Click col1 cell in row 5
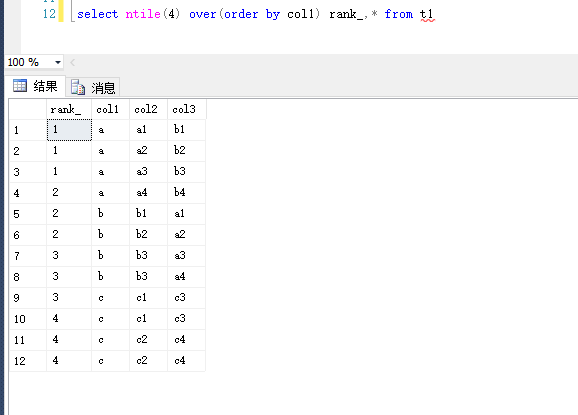 tap(111, 214)
